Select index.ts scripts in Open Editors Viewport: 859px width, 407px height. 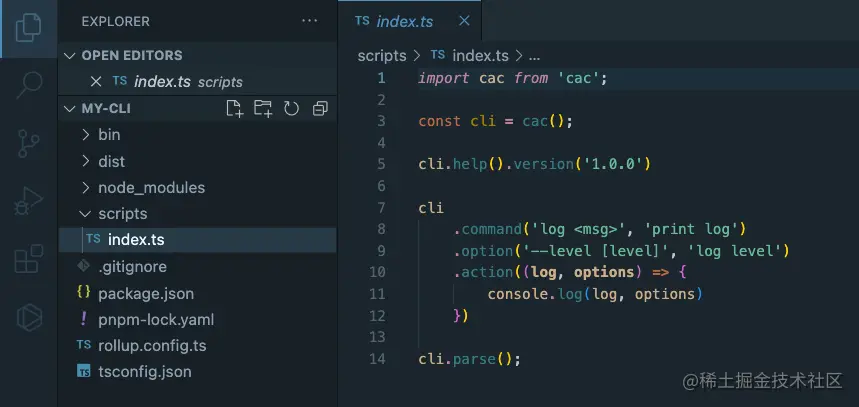[198, 82]
